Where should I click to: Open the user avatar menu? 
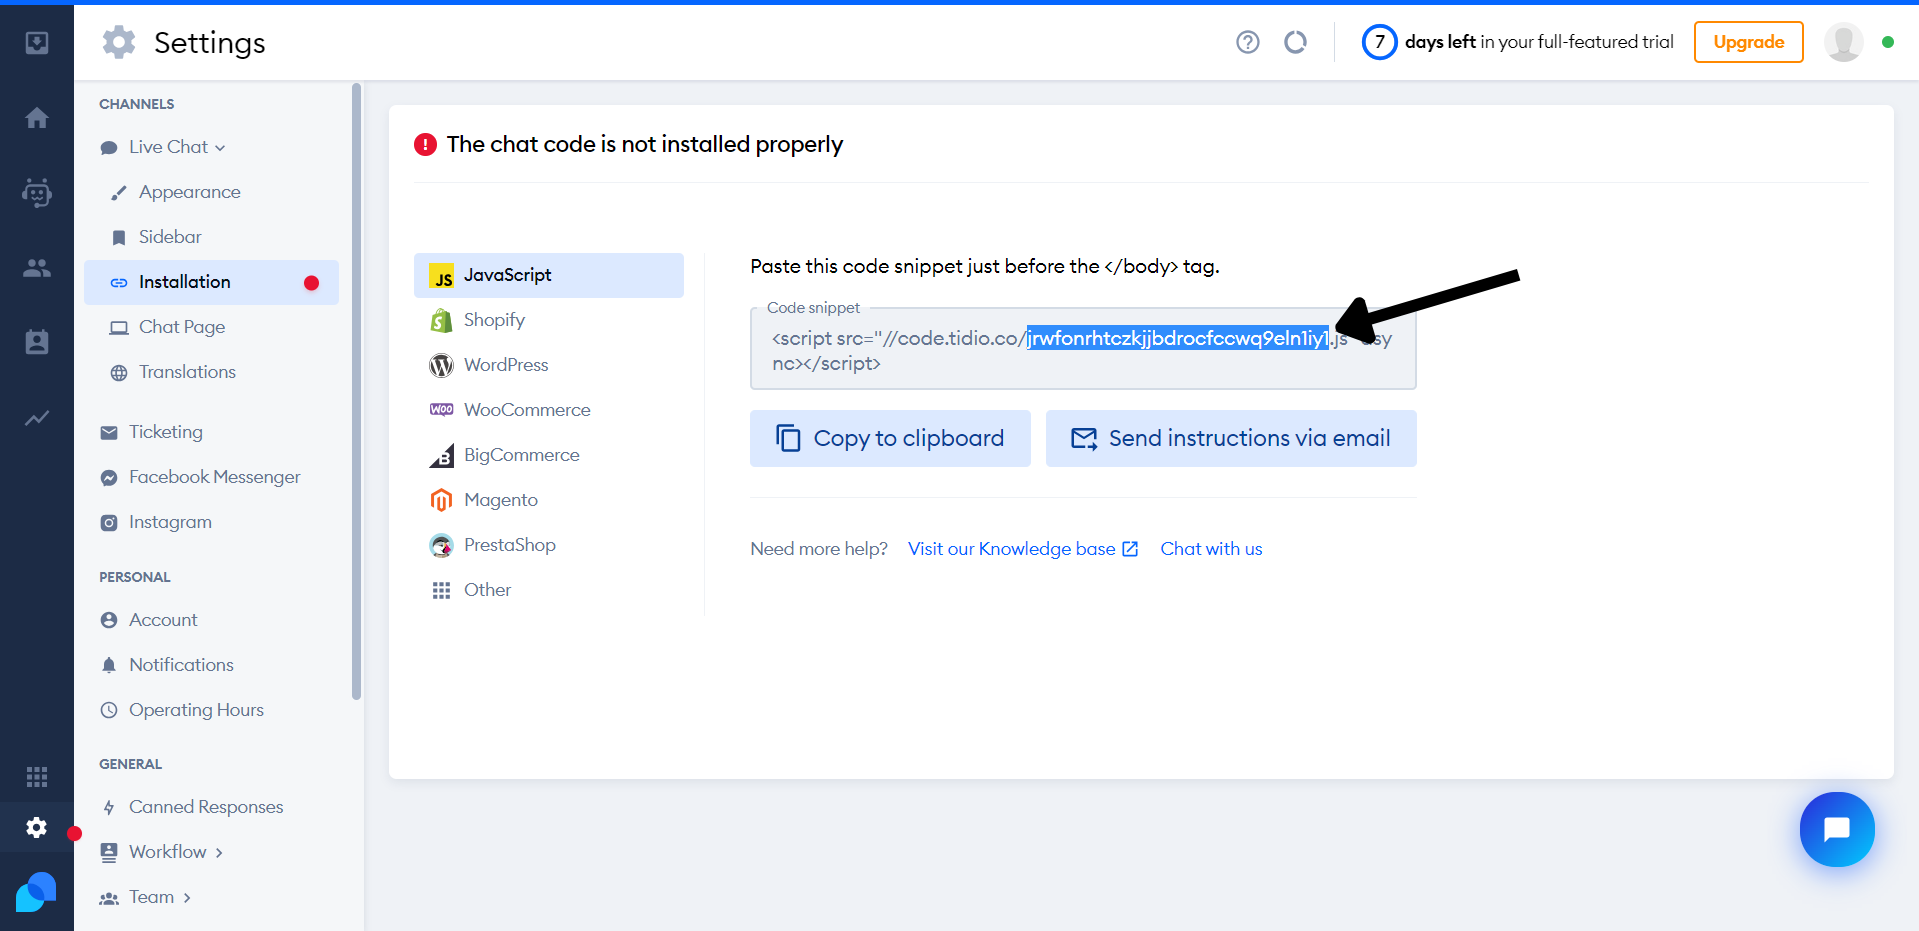point(1843,42)
